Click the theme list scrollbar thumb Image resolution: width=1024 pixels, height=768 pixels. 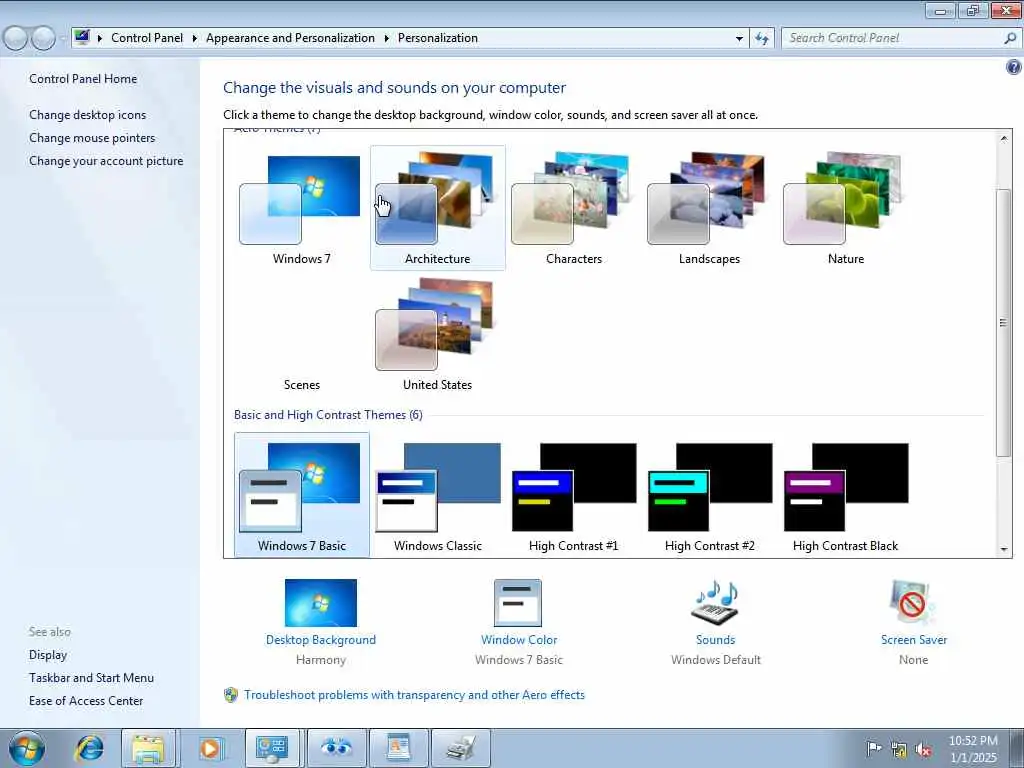pyautogui.click(x=1004, y=323)
